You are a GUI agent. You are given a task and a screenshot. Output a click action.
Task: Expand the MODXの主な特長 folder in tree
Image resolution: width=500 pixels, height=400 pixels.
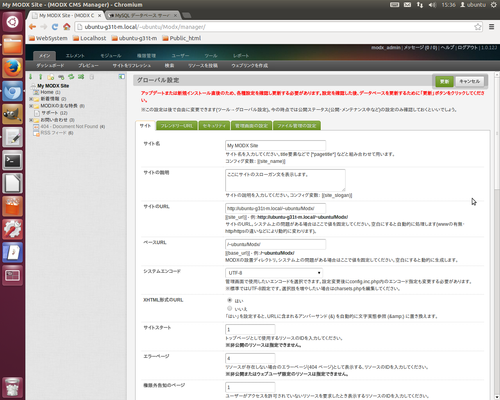click(31, 106)
